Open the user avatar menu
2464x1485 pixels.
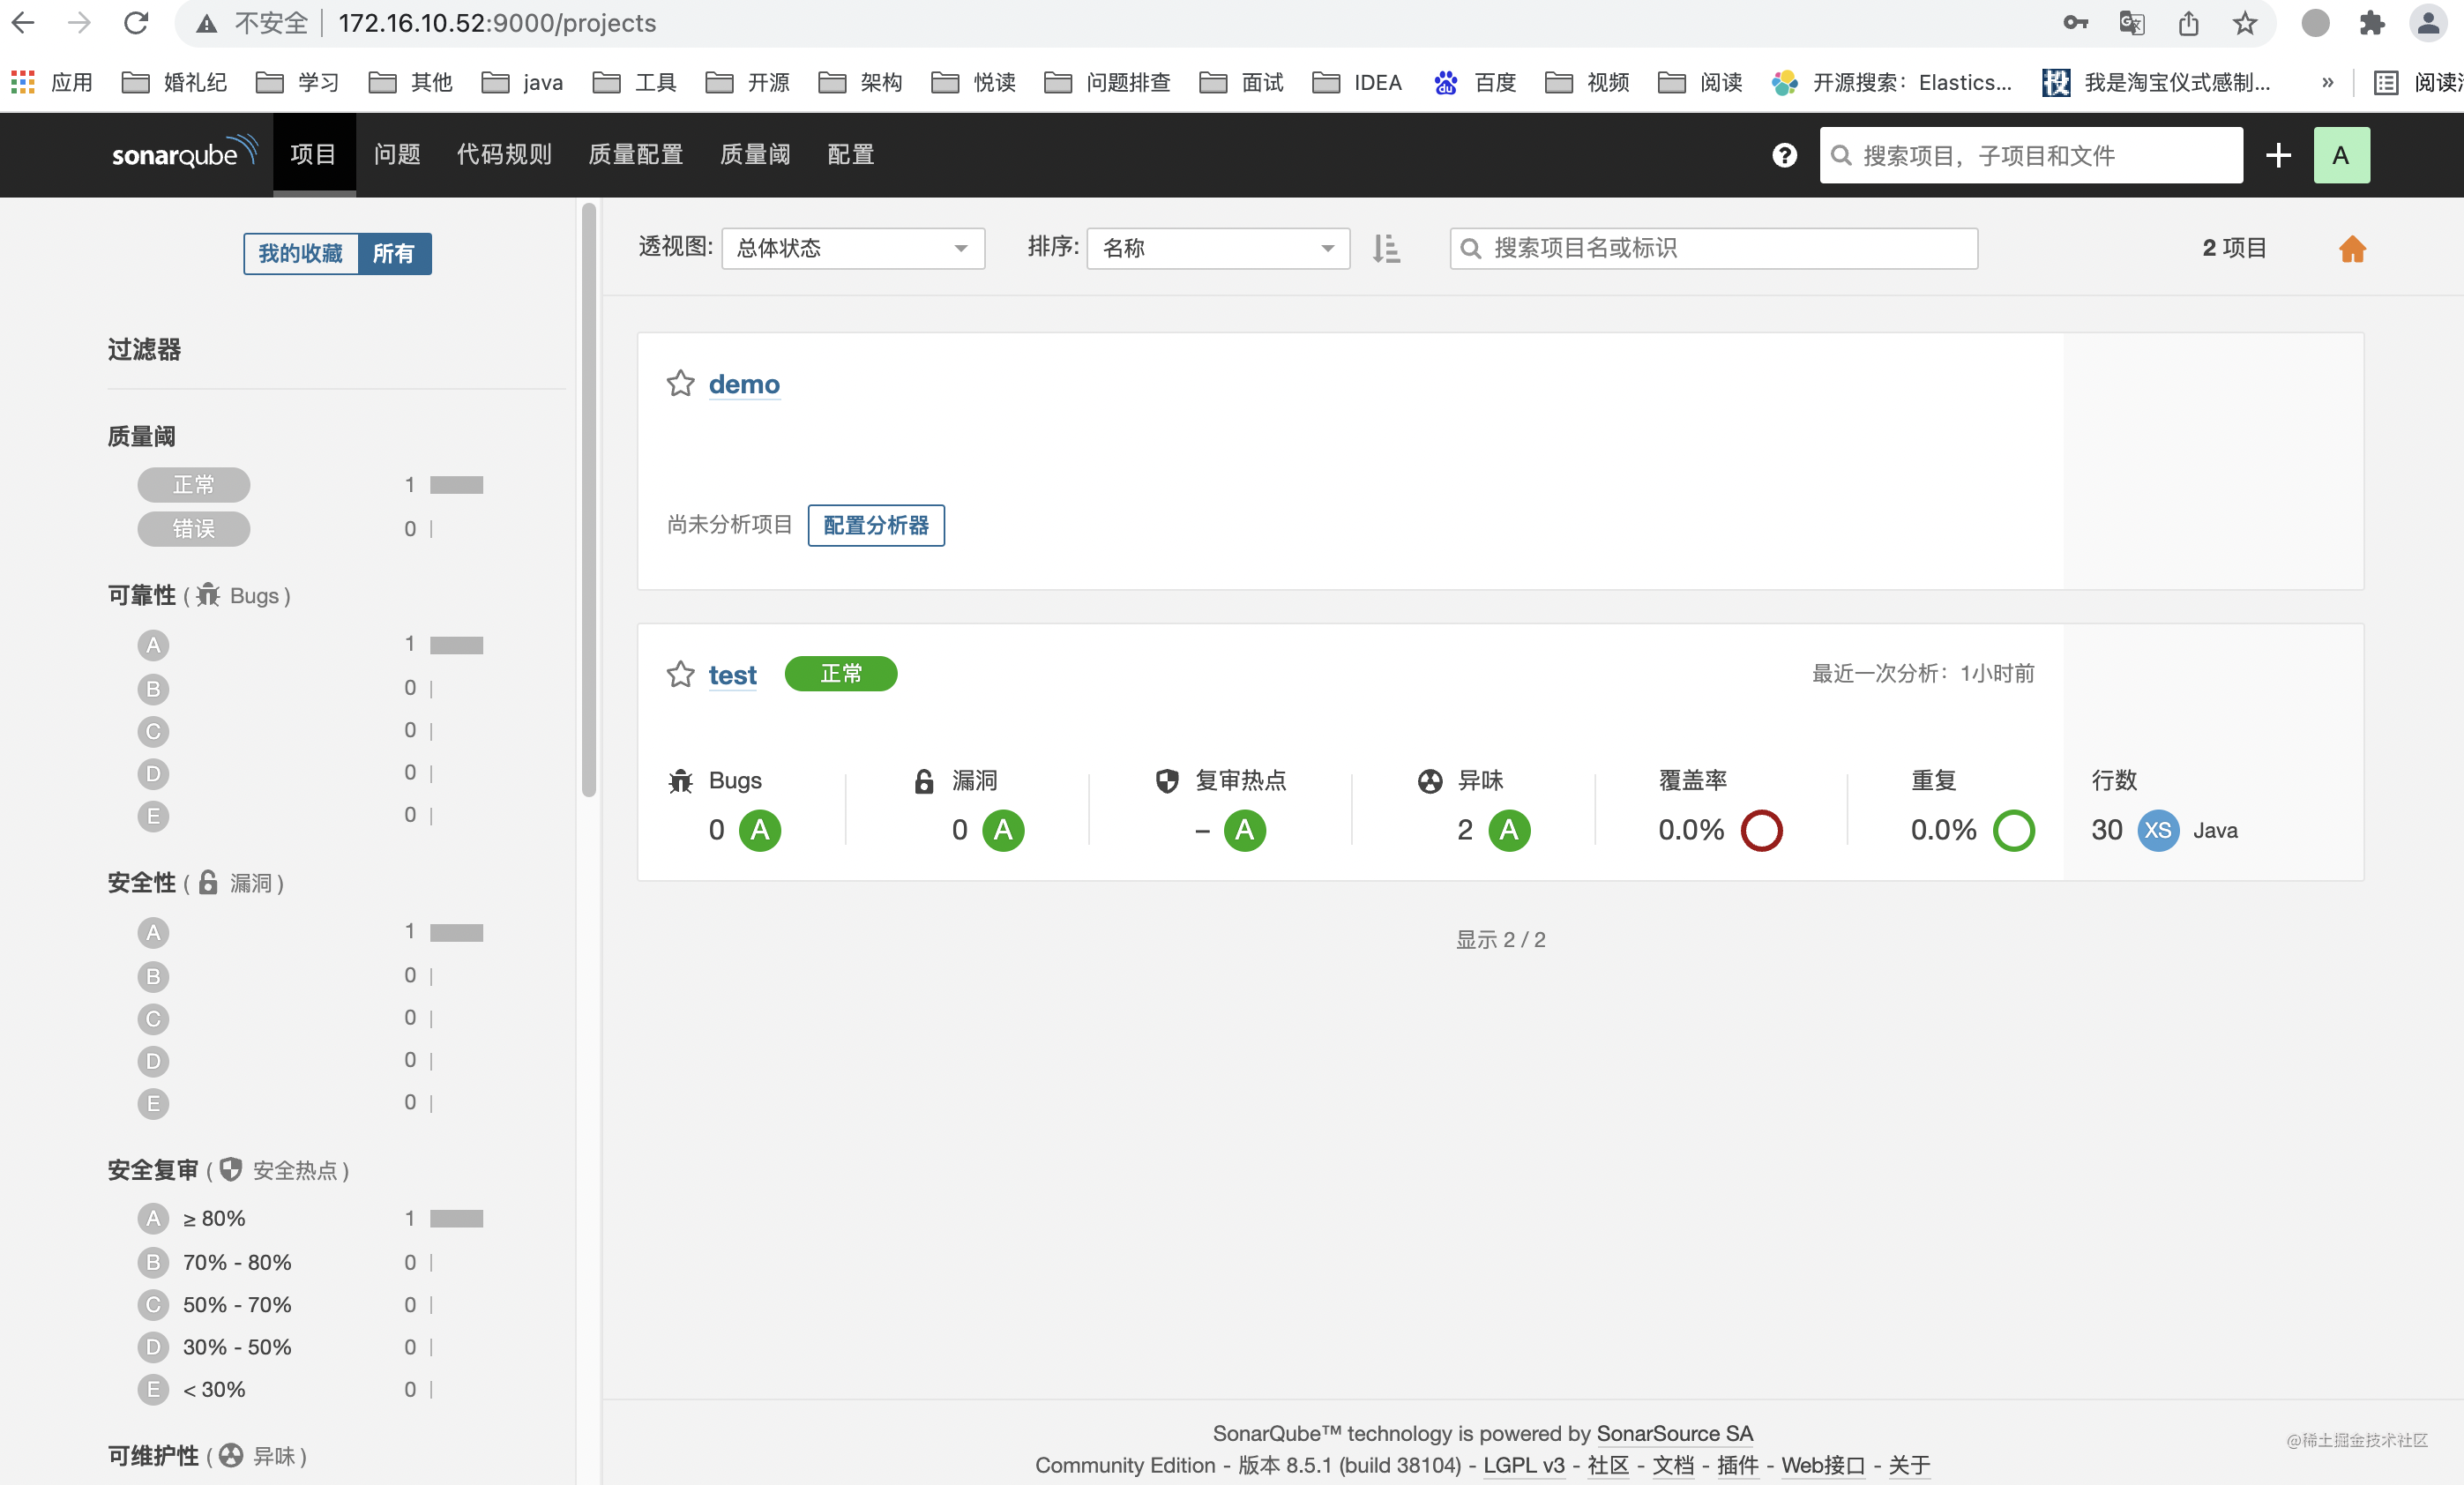pos(2342,155)
